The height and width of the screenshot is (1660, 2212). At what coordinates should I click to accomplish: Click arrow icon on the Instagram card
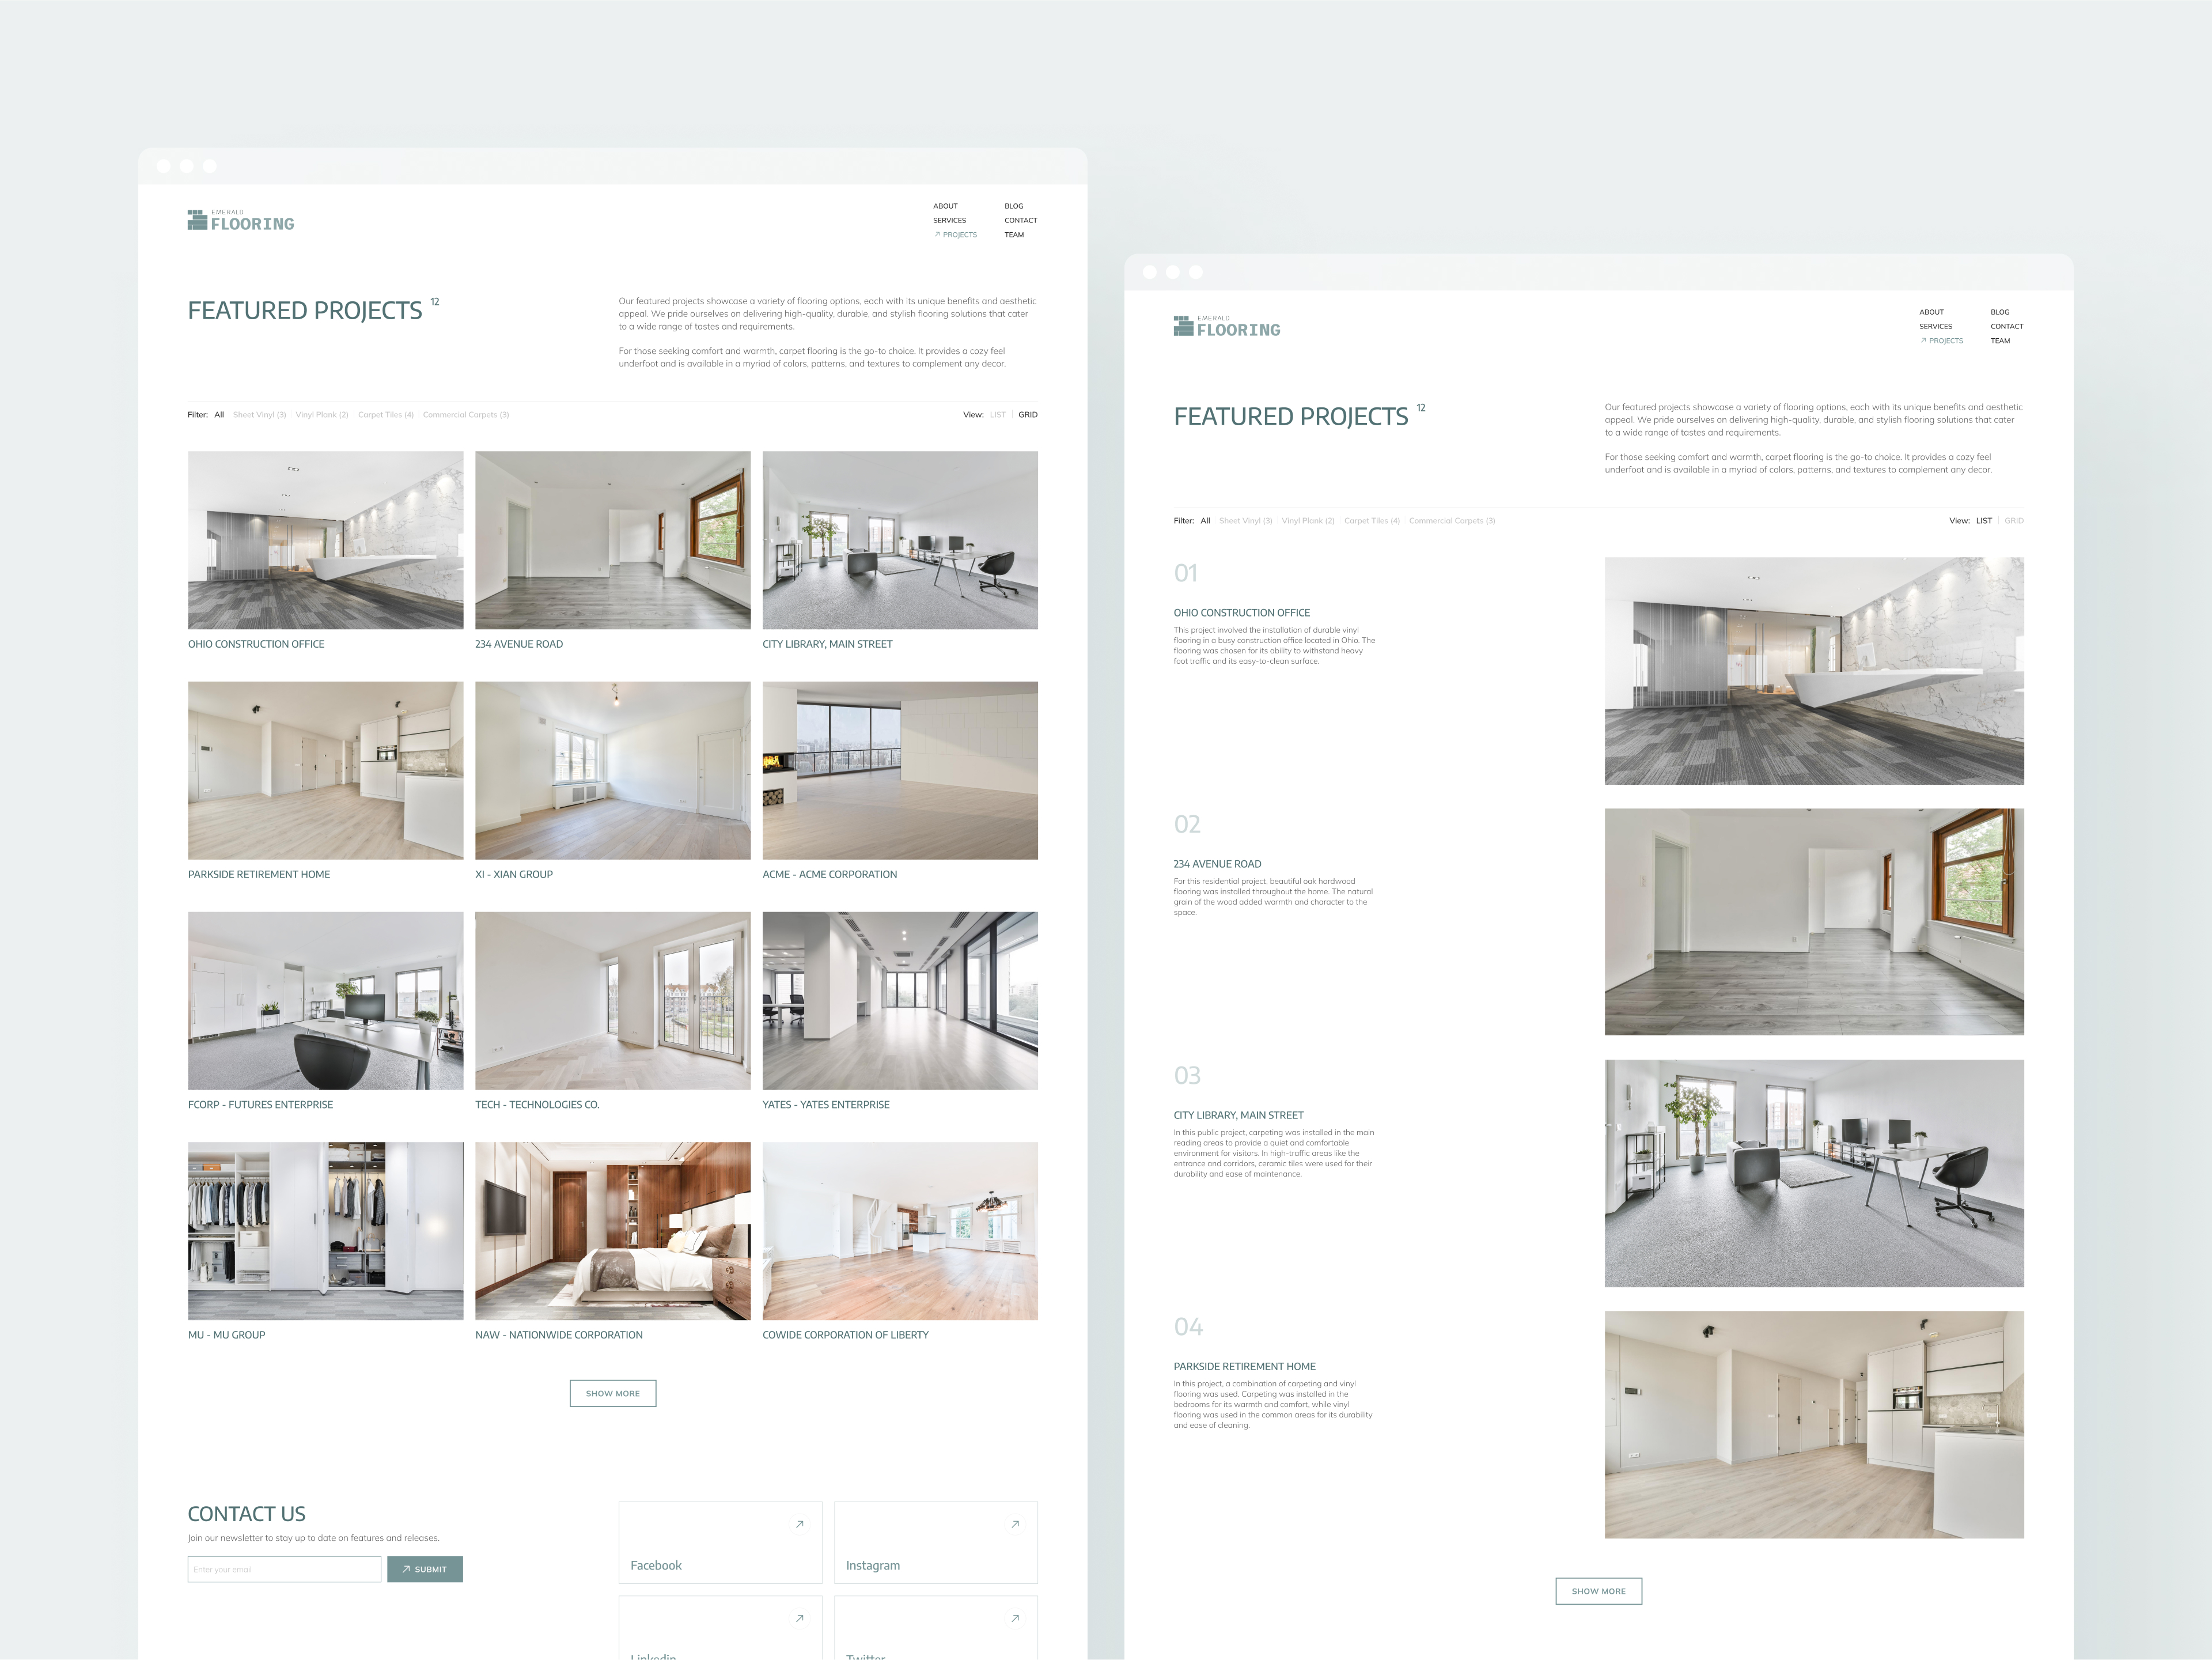pos(1015,1524)
